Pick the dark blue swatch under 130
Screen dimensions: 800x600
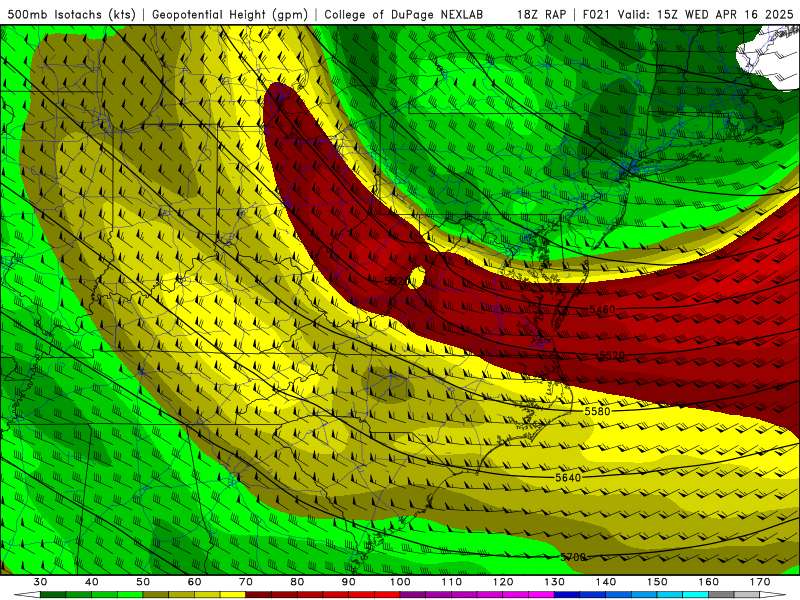tap(567, 595)
